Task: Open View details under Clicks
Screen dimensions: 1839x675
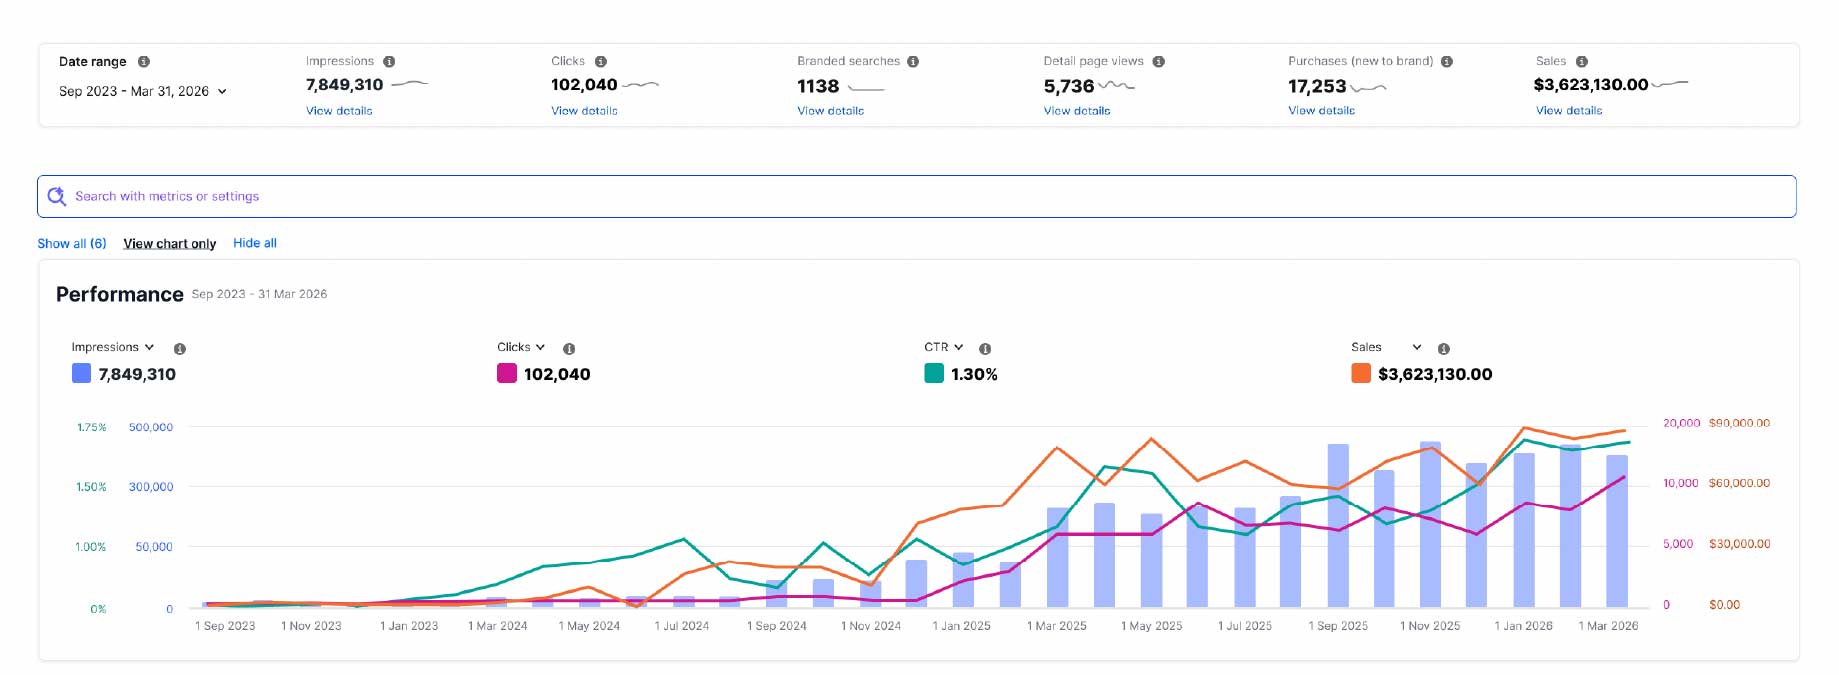Action: pyautogui.click(x=584, y=111)
